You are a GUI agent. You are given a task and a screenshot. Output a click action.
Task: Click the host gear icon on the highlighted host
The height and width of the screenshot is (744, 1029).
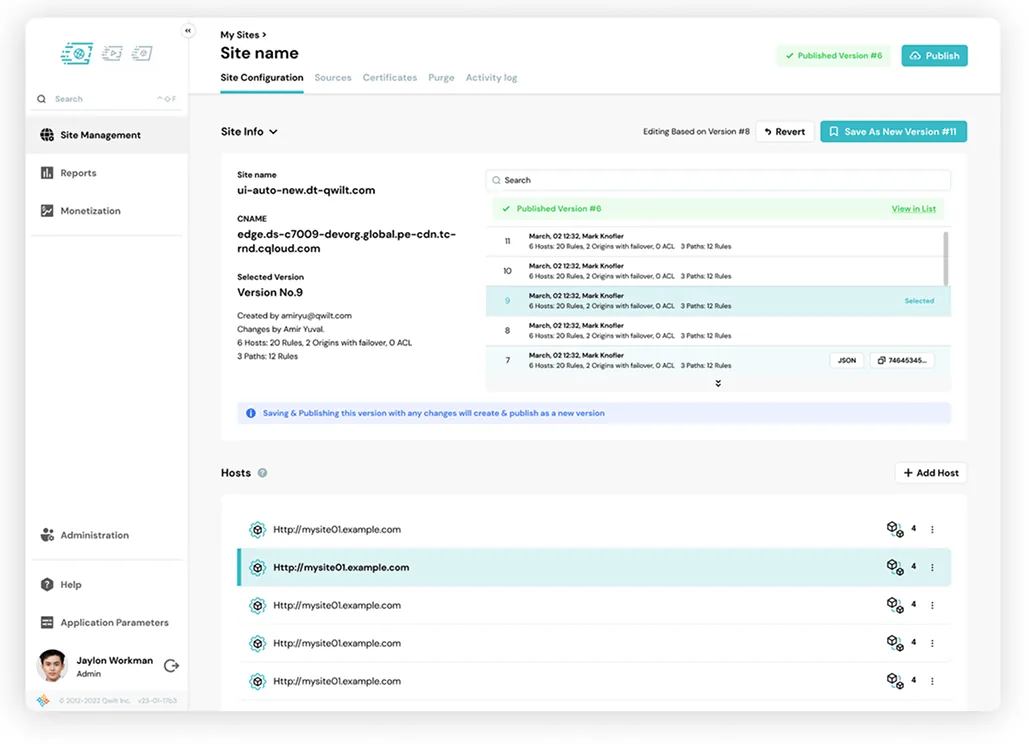(x=257, y=568)
